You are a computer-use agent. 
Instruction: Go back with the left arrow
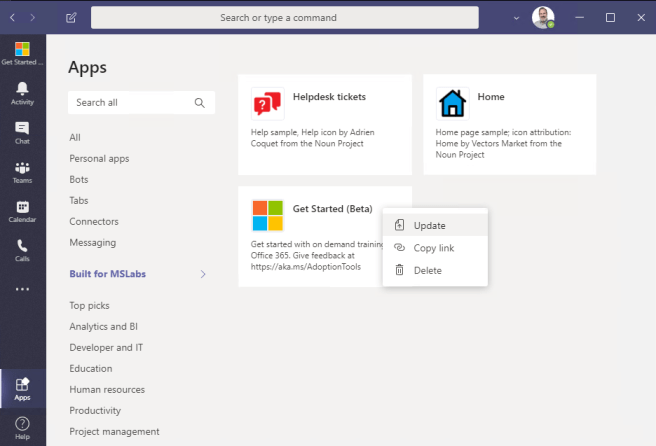13,17
